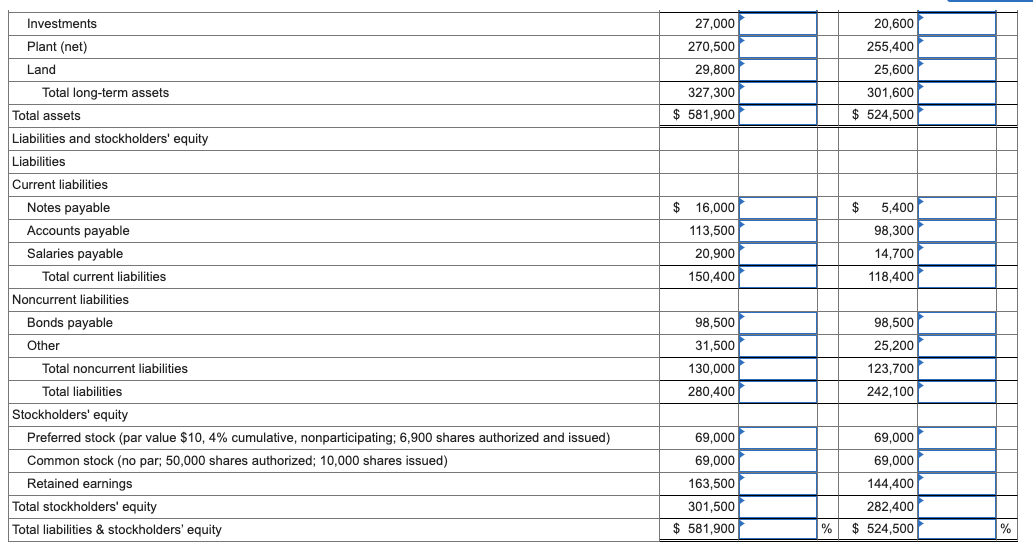Select the Total stockholders' equity label
The width and height of the screenshot is (1033, 551).
click(x=84, y=507)
